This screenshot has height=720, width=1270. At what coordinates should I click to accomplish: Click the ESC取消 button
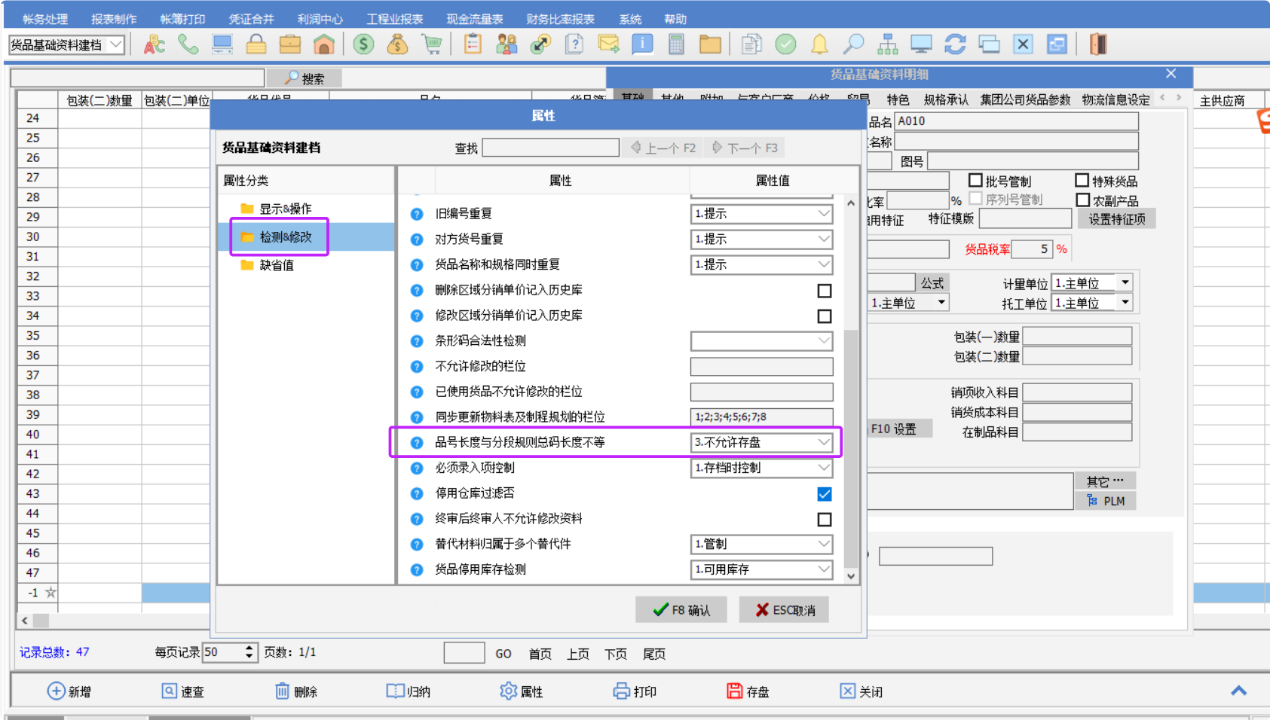tap(785, 609)
